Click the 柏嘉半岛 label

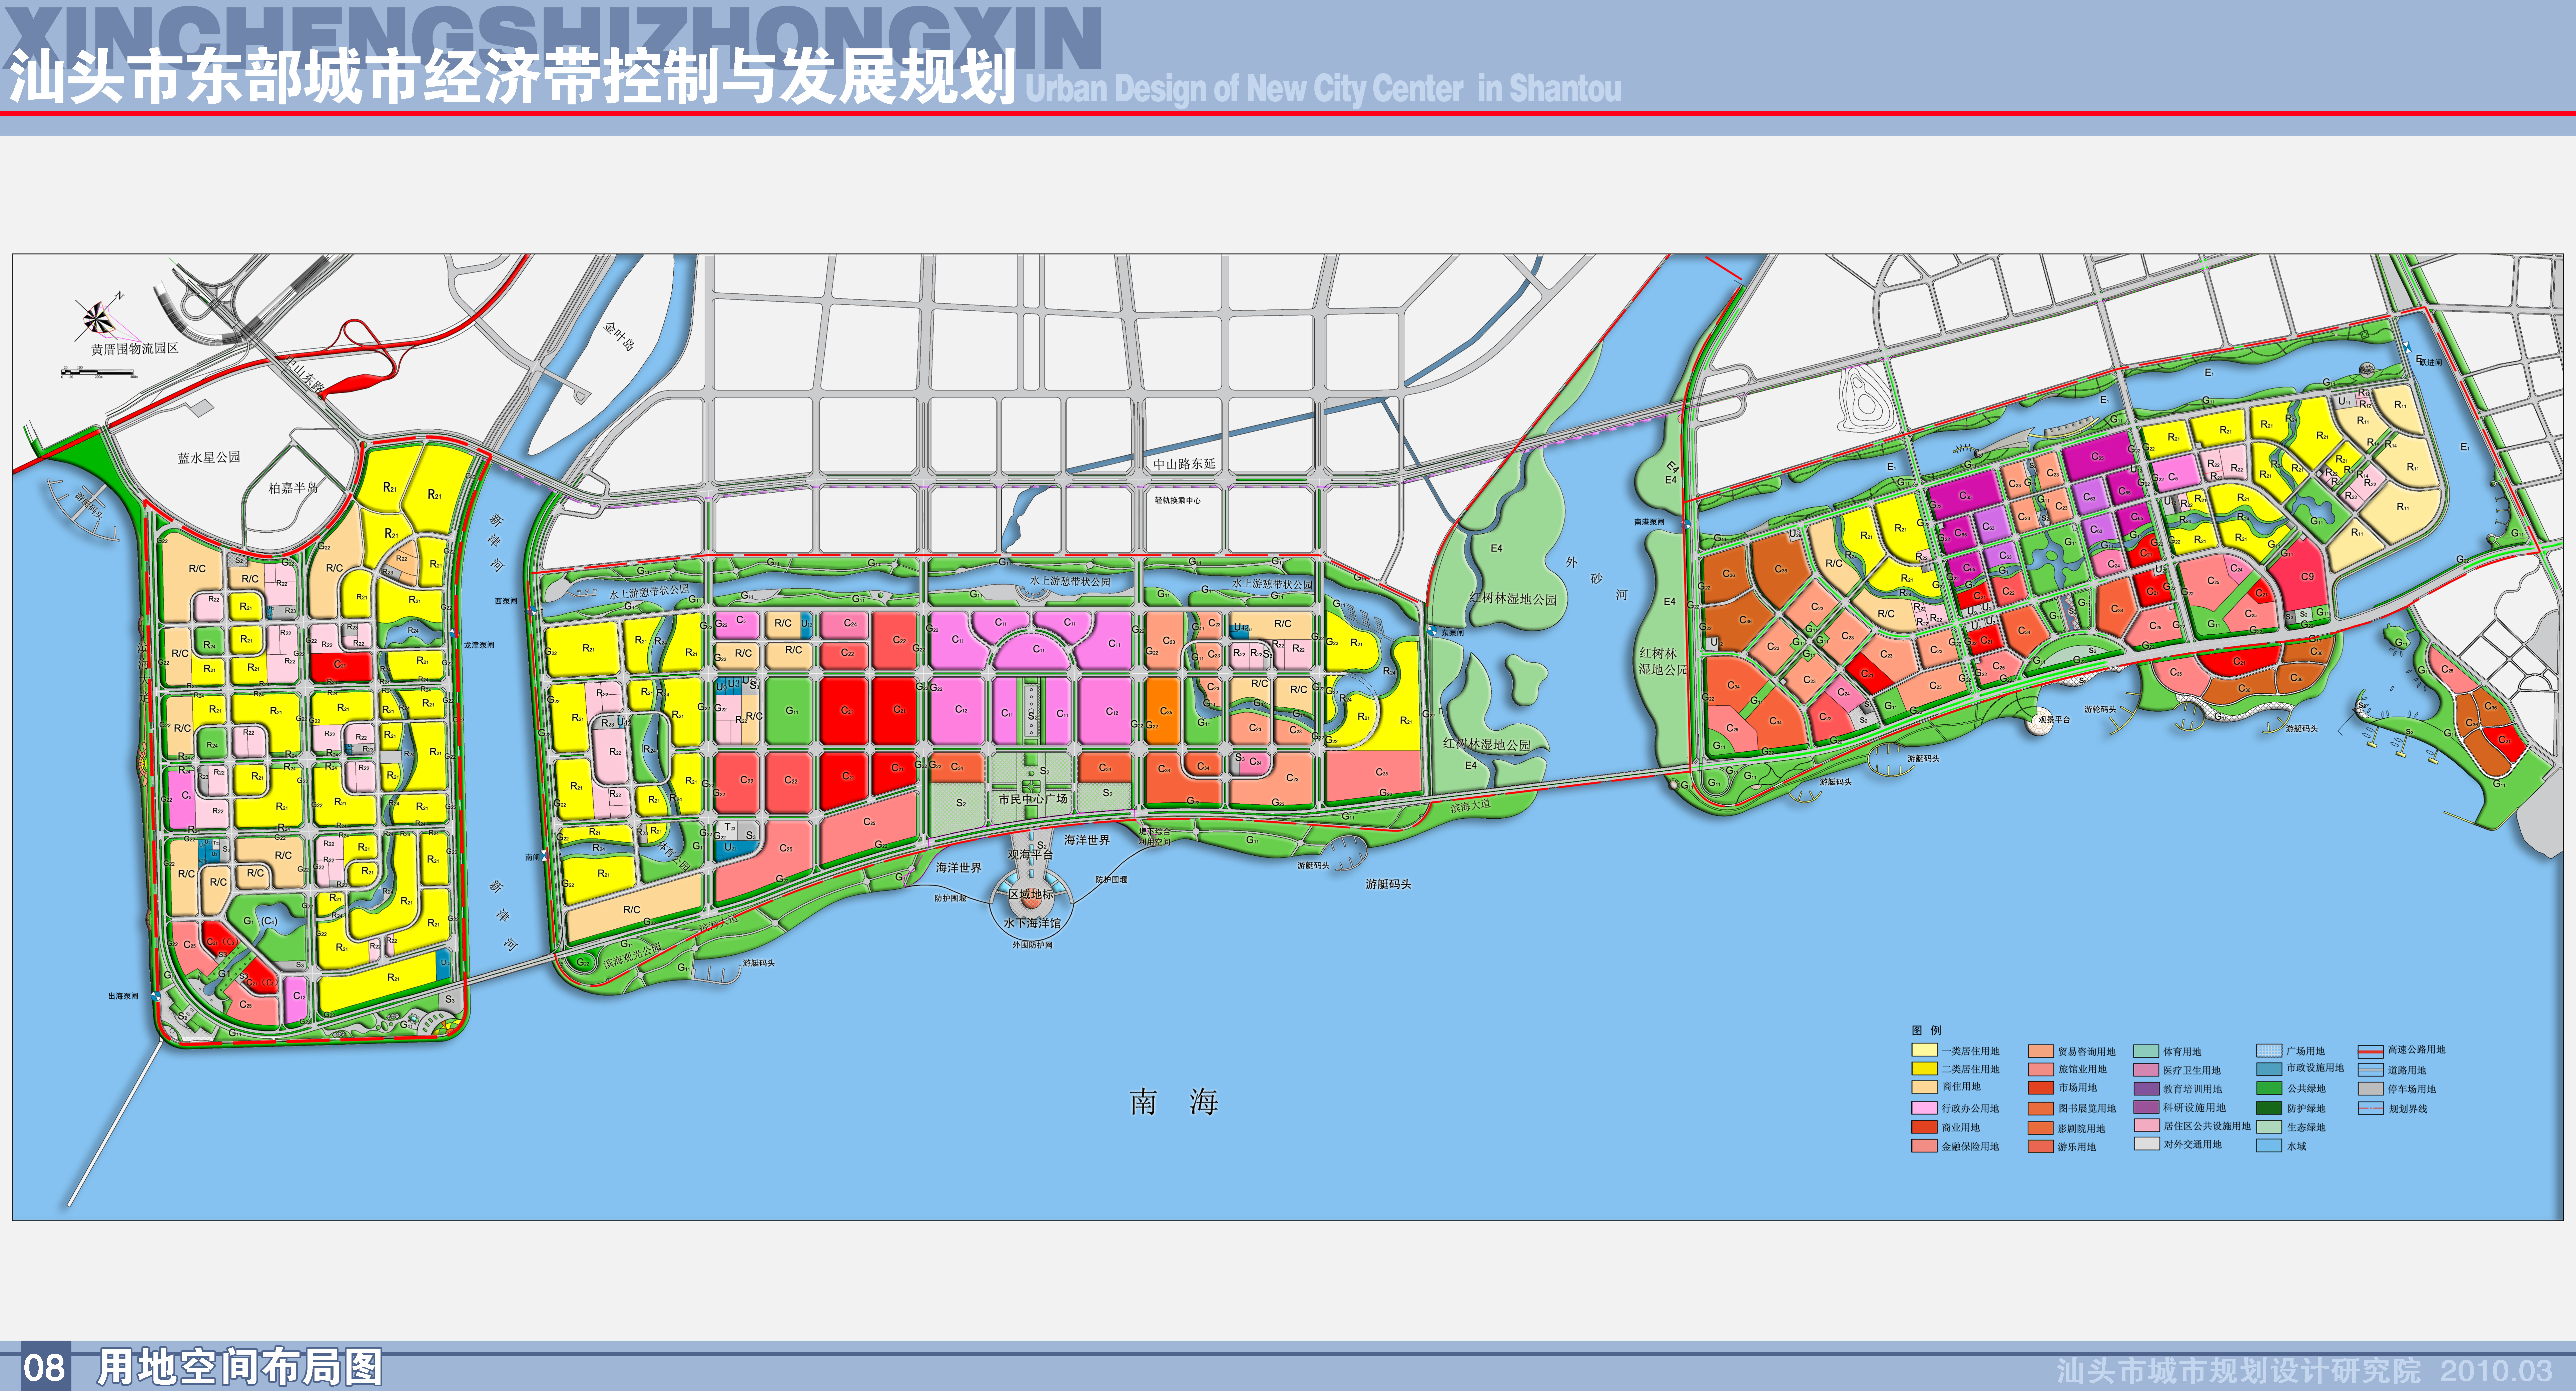click(293, 488)
